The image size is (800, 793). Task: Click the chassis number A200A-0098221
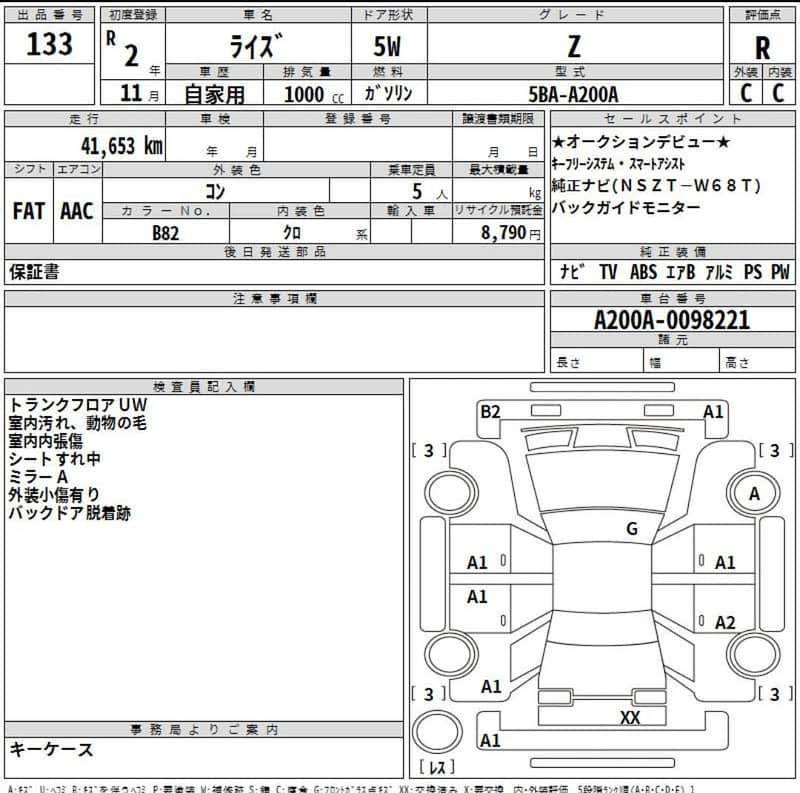(x=674, y=321)
